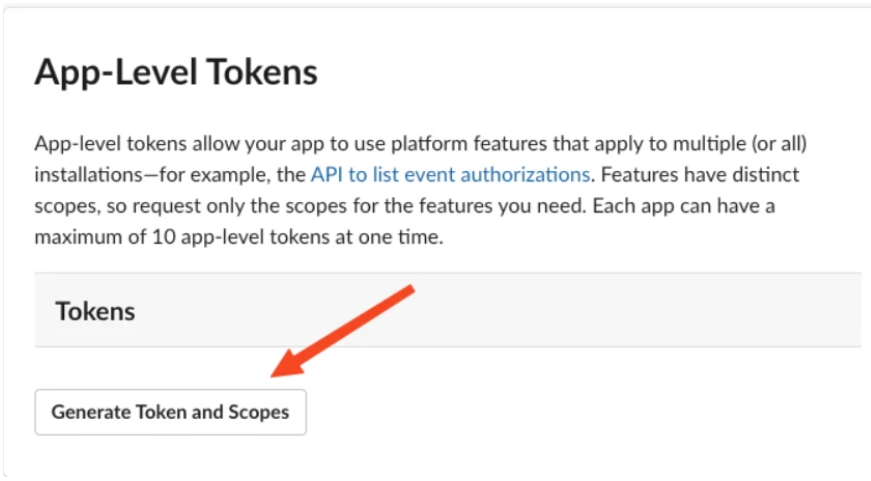871x481 pixels.
Task: Select the Tokens section header label
Action: [x=95, y=310]
